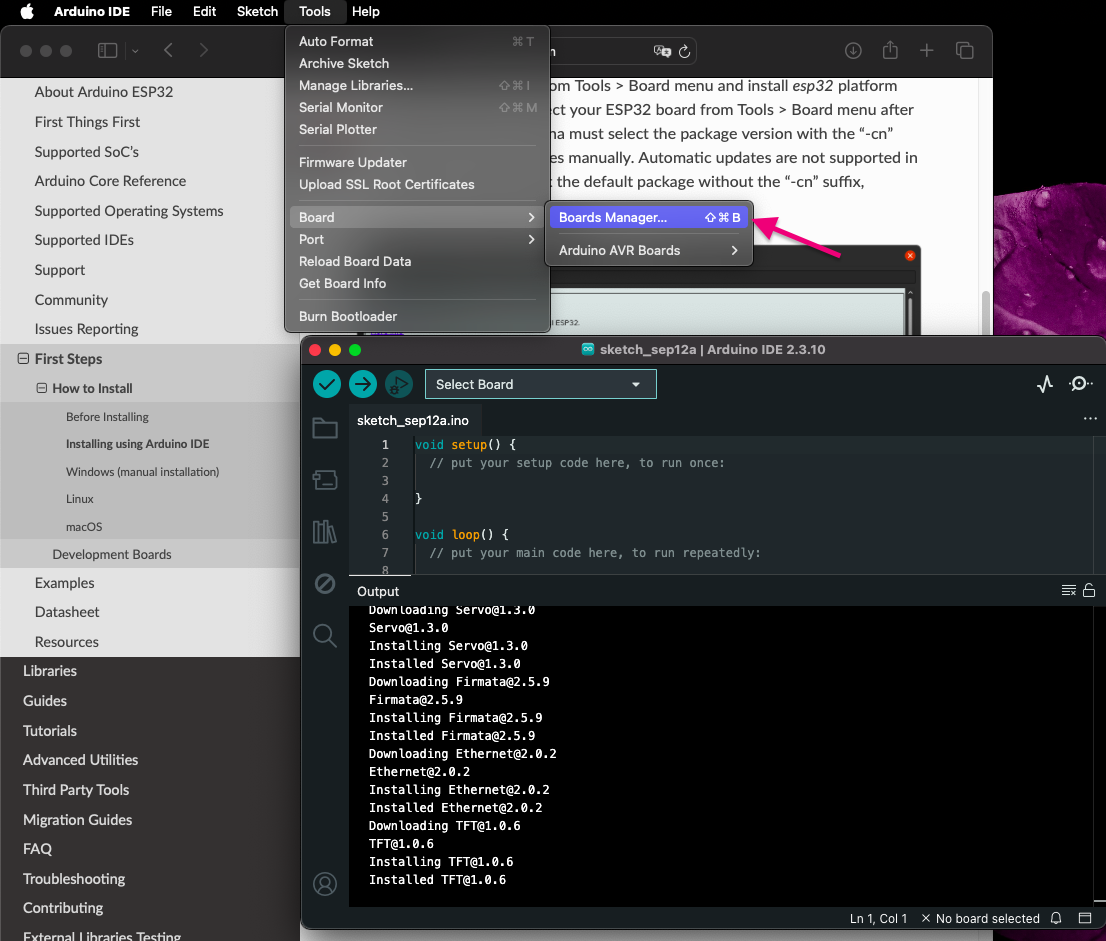Open the Libraries docs link

(x=49, y=671)
